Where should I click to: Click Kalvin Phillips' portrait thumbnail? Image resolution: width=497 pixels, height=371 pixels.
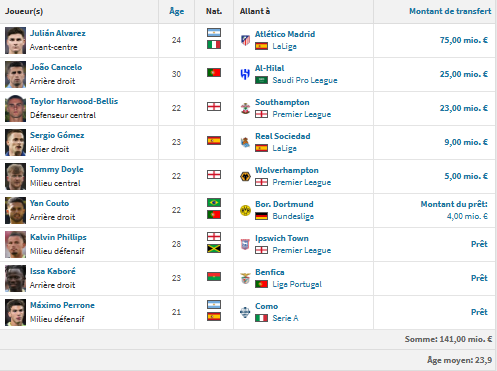pos(15,244)
